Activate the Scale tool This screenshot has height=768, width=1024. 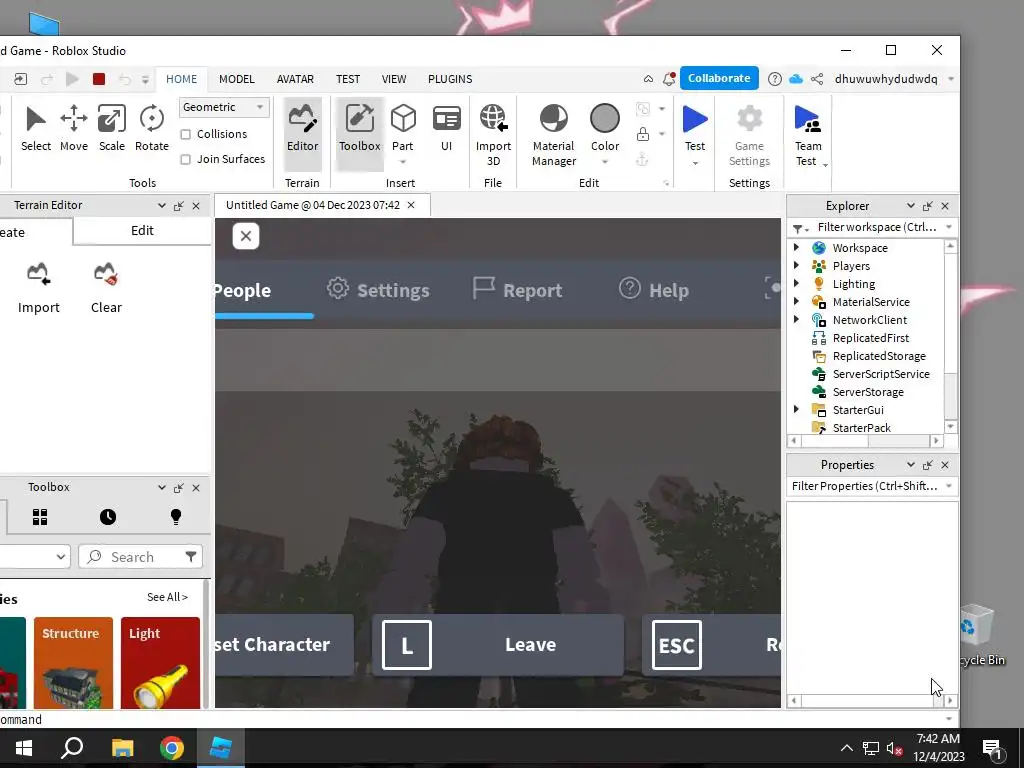pyautogui.click(x=112, y=129)
